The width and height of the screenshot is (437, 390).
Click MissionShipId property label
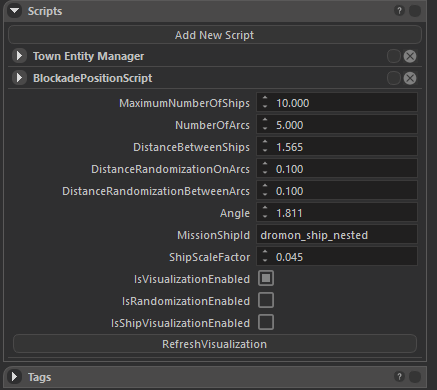[213, 235]
